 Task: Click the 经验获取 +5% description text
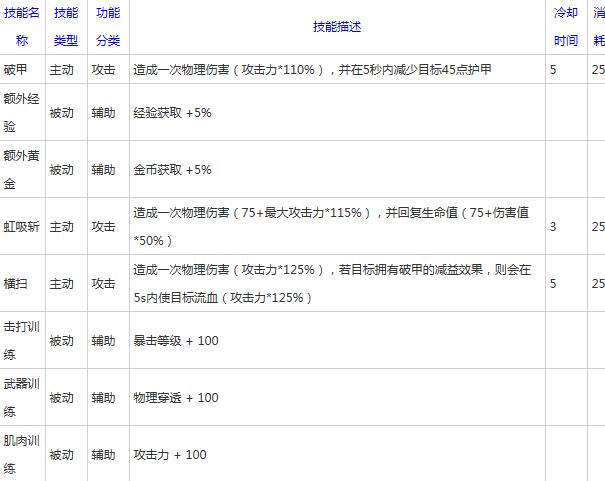[172, 113]
